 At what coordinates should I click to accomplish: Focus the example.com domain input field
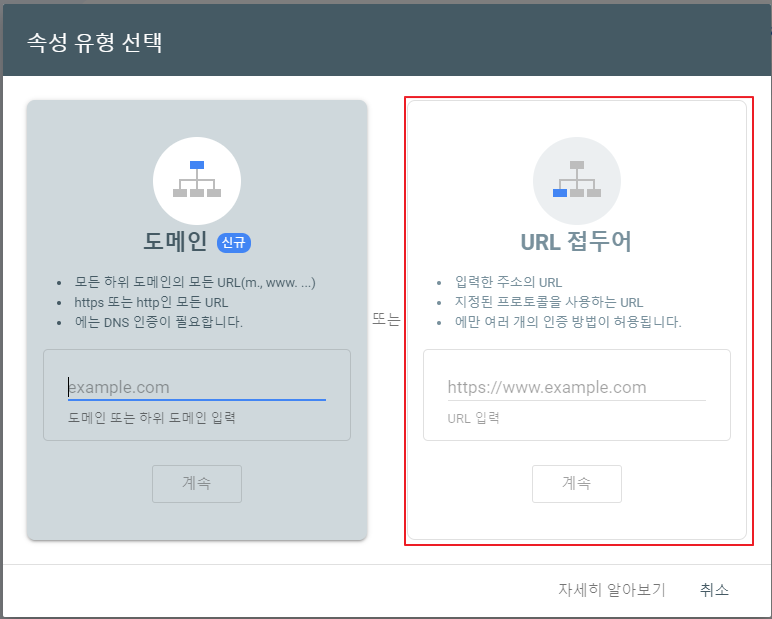(x=196, y=387)
